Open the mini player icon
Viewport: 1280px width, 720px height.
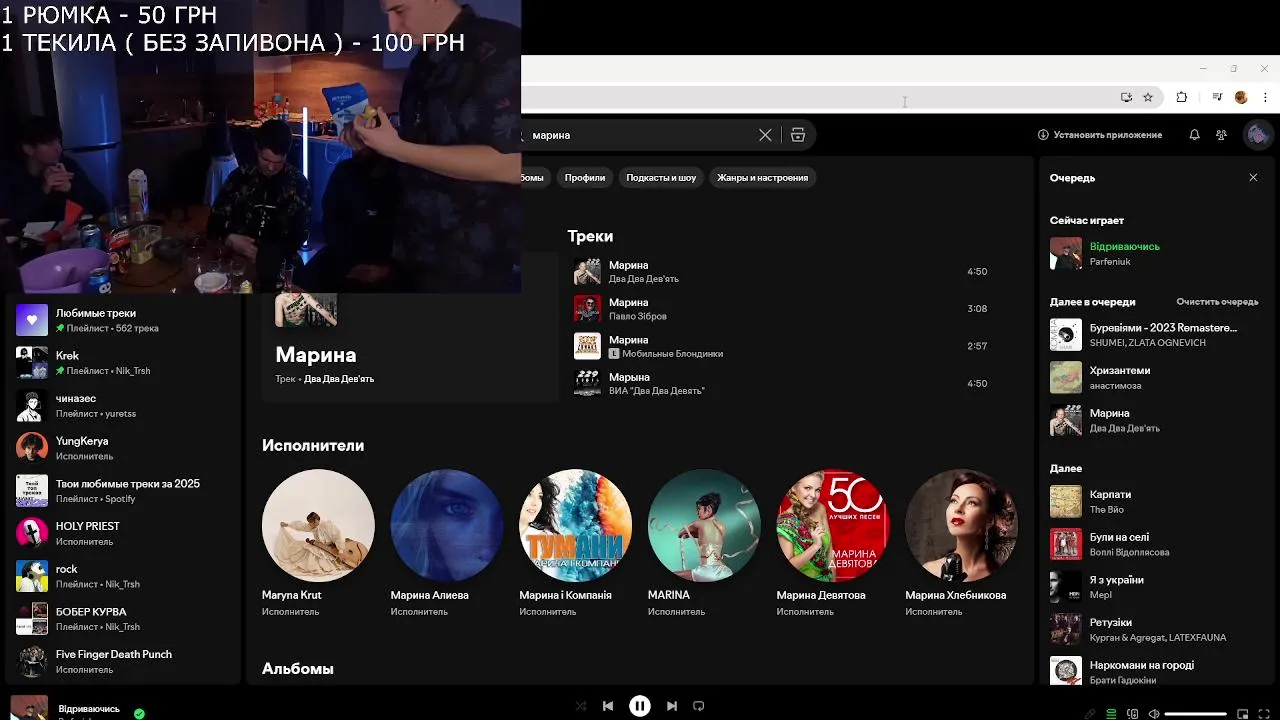[1243, 714]
